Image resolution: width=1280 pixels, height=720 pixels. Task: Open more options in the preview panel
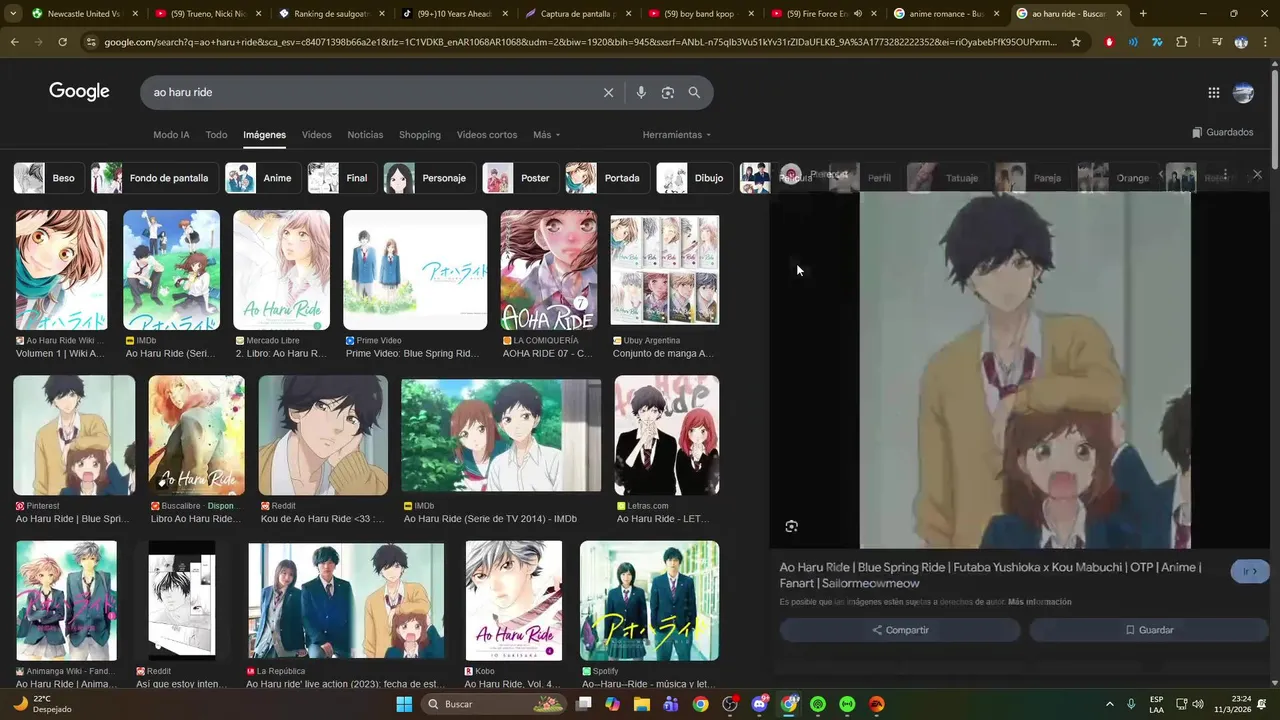pyautogui.click(x=1225, y=174)
